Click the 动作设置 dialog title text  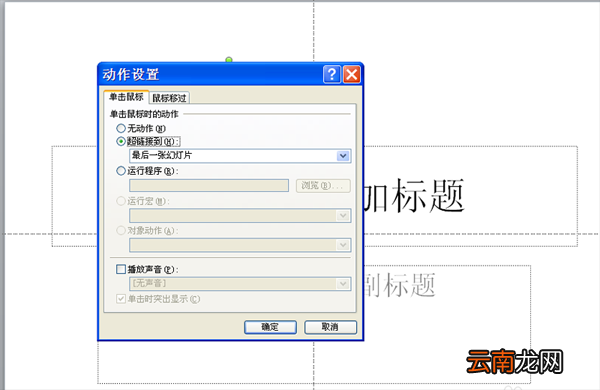pos(130,74)
